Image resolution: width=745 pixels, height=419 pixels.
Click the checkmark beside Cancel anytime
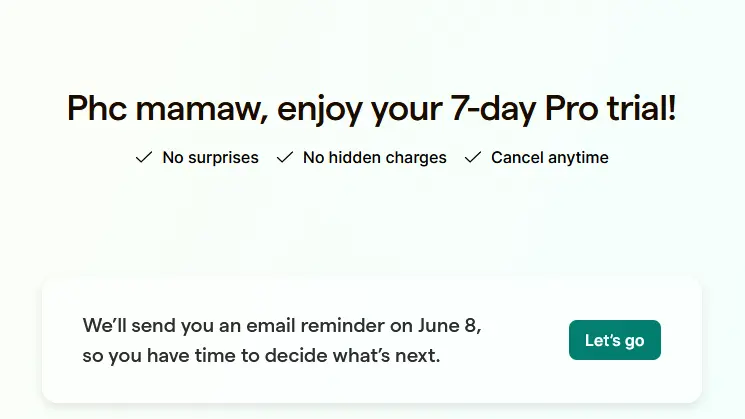tap(473, 157)
